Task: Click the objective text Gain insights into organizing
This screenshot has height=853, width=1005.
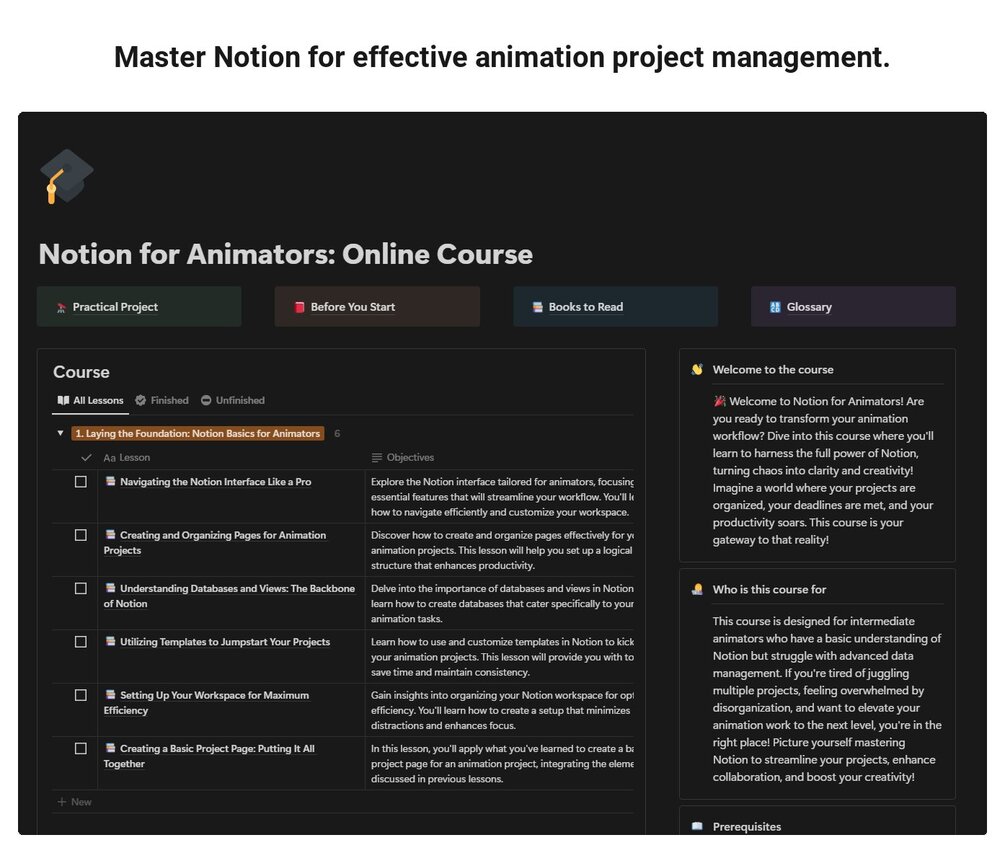Action: [x=502, y=710]
